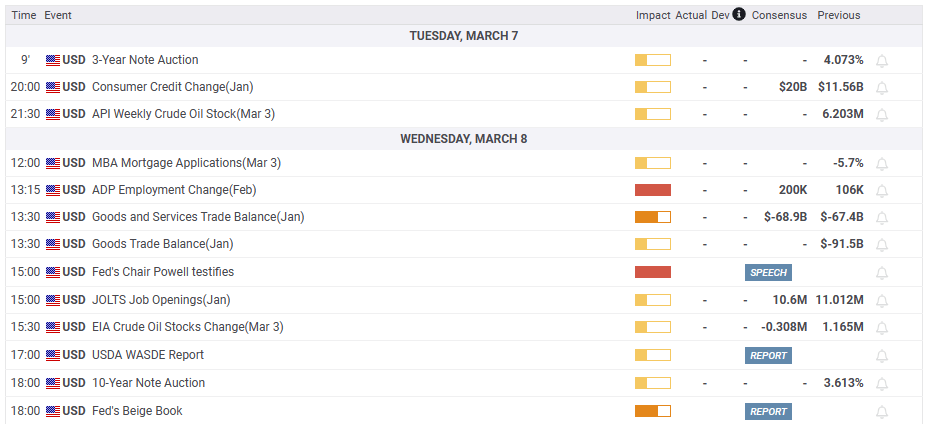Expand the EIA Crude Oil Stocks Change row
Image resolution: width=926 pixels, height=424 pixels.
(187, 327)
